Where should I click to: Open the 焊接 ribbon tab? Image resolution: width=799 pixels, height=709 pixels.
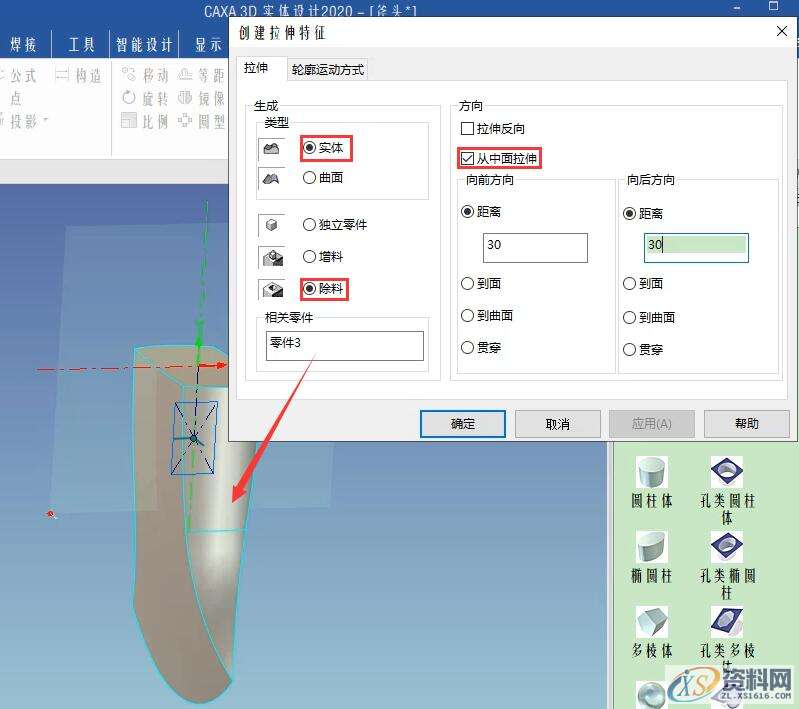coord(23,45)
